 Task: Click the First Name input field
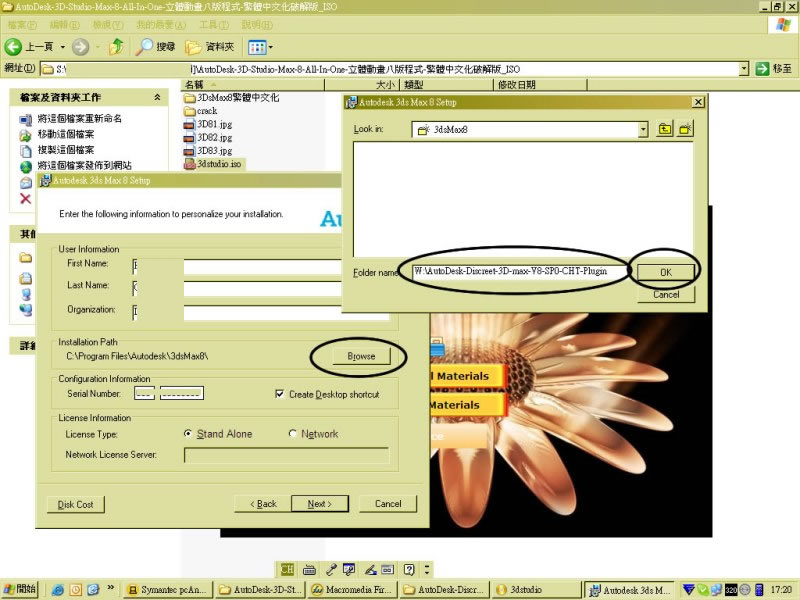237,266
